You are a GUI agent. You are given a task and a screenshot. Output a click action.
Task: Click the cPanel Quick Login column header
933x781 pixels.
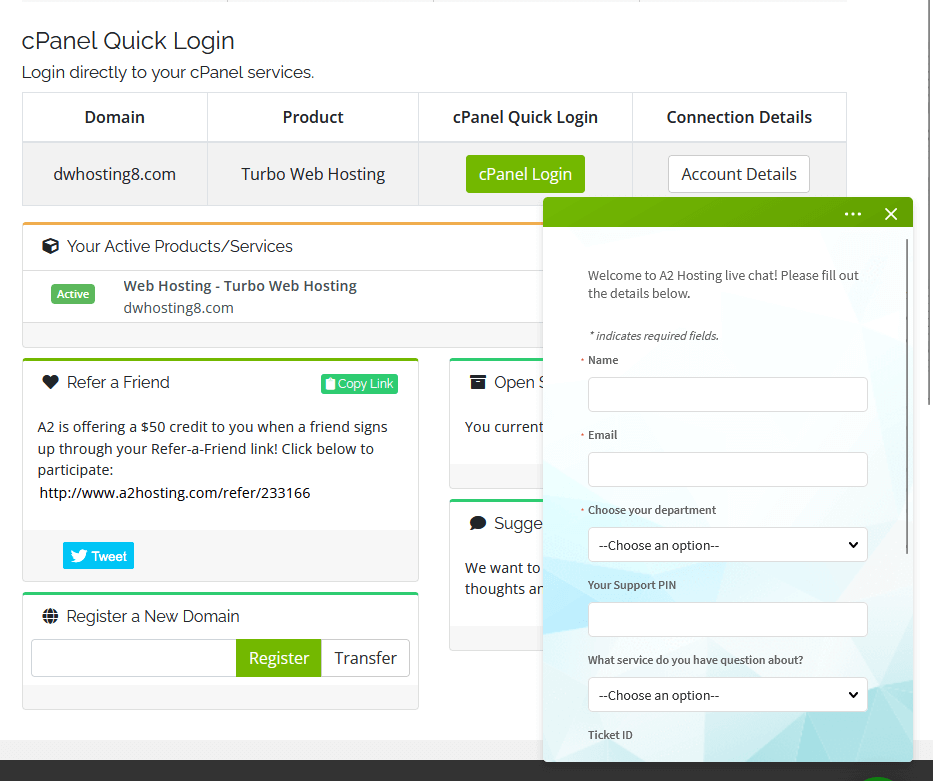click(x=525, y=117)
